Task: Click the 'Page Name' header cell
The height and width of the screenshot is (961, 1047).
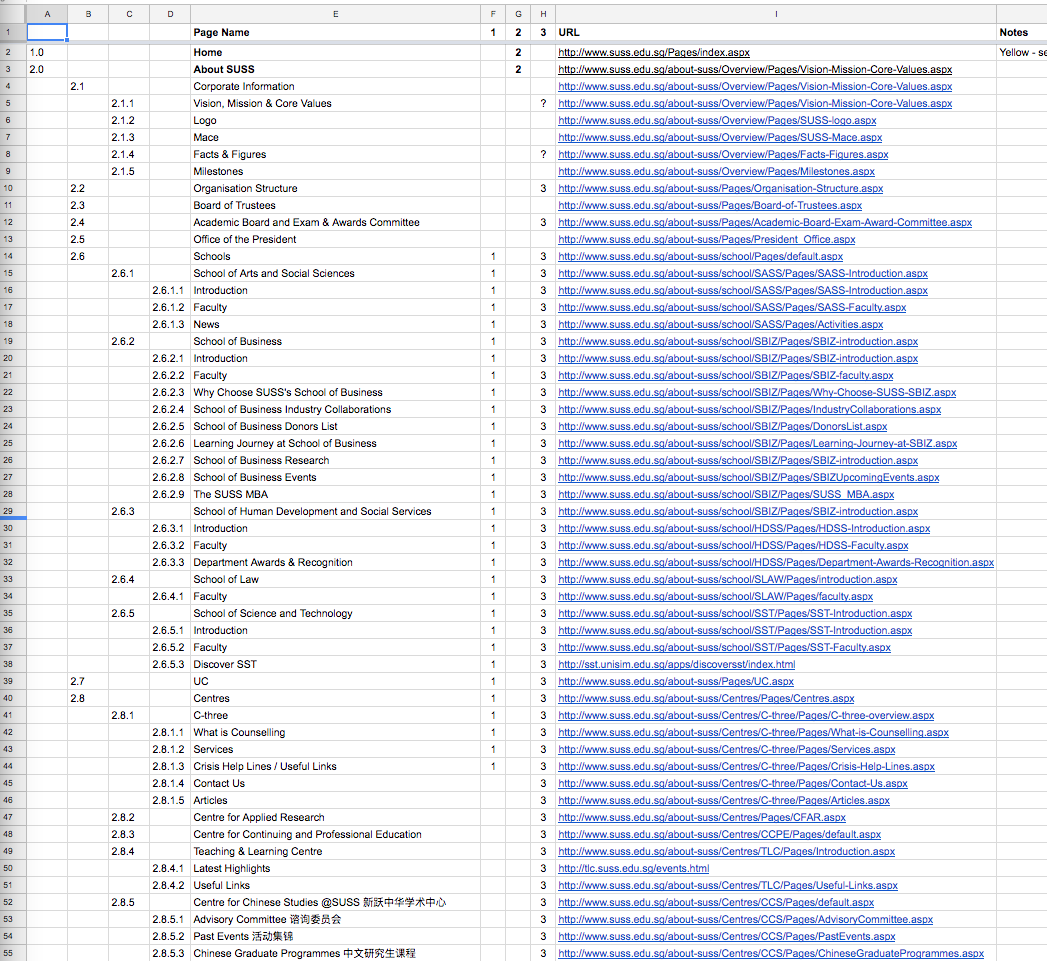Action: (x=335, y=32)
